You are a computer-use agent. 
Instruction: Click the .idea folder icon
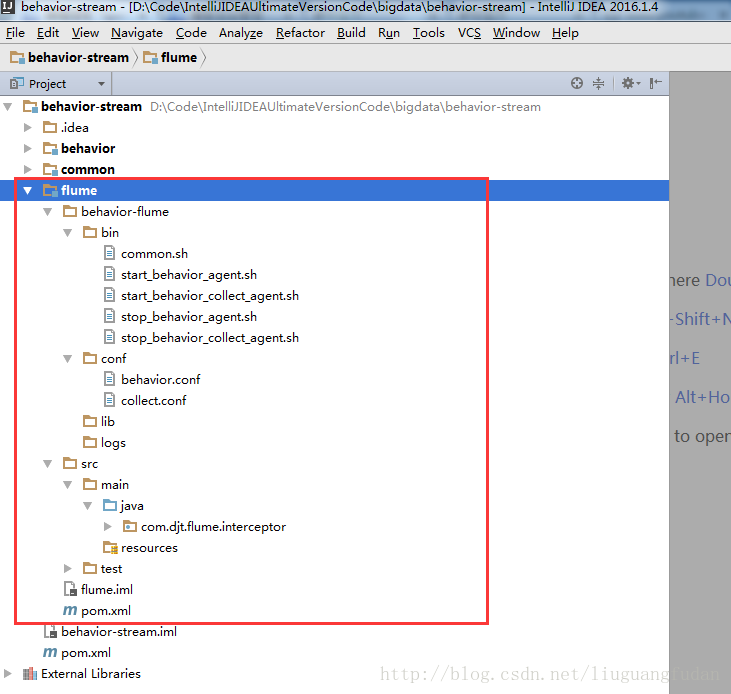click(x=50, y=127)
